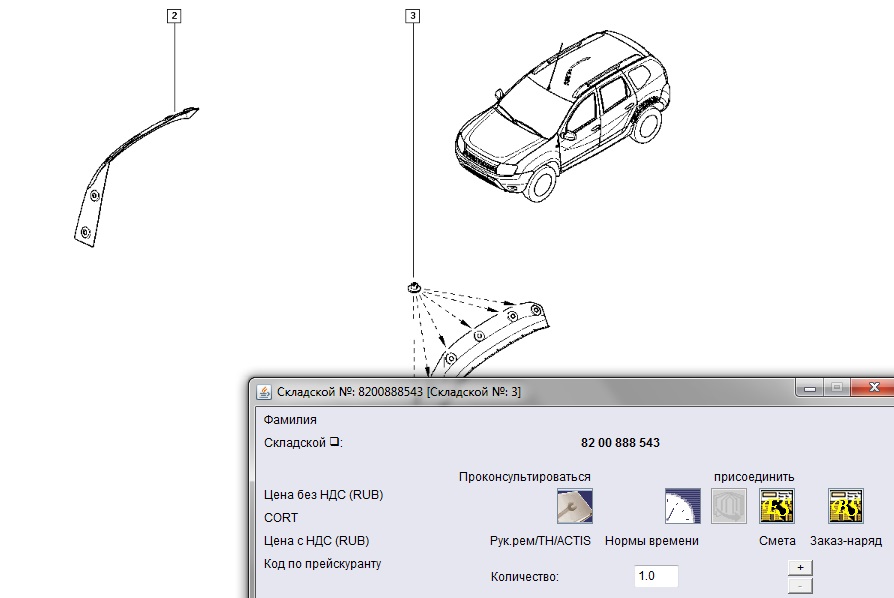The image size is (894, 598).
Task: Open the Заказ-наряд work order icon
Action: [845, 506]
